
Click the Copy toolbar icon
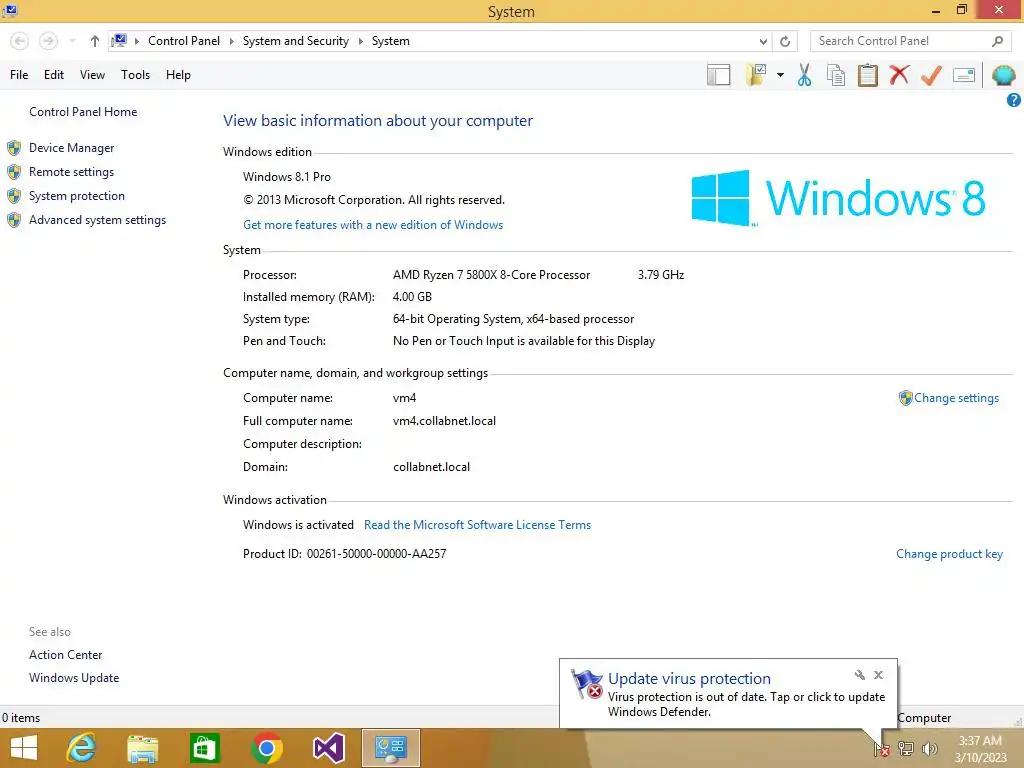pyautogui.click(x=836, y=75)
